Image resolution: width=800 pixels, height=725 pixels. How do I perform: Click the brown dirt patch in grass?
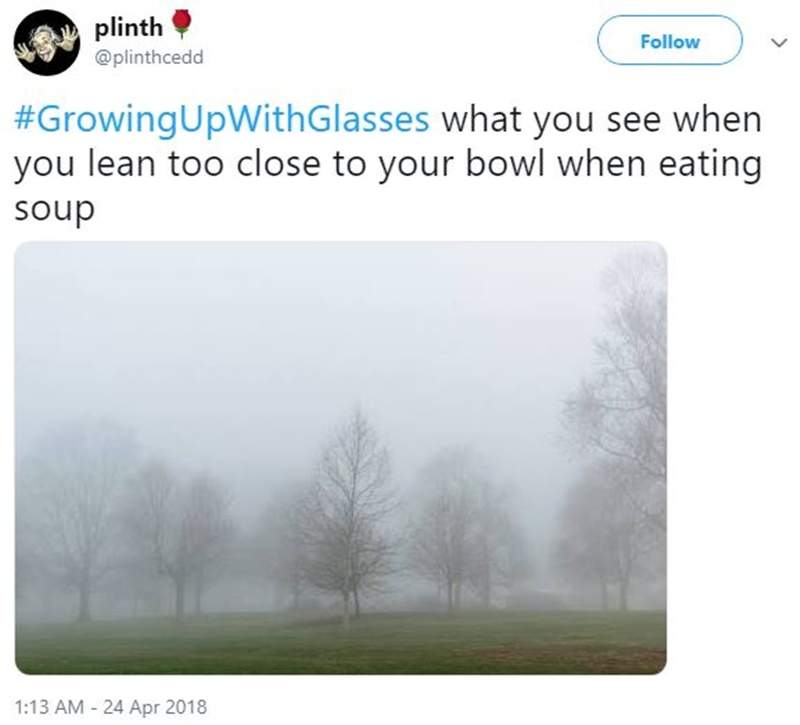click(x=561, y=656)
